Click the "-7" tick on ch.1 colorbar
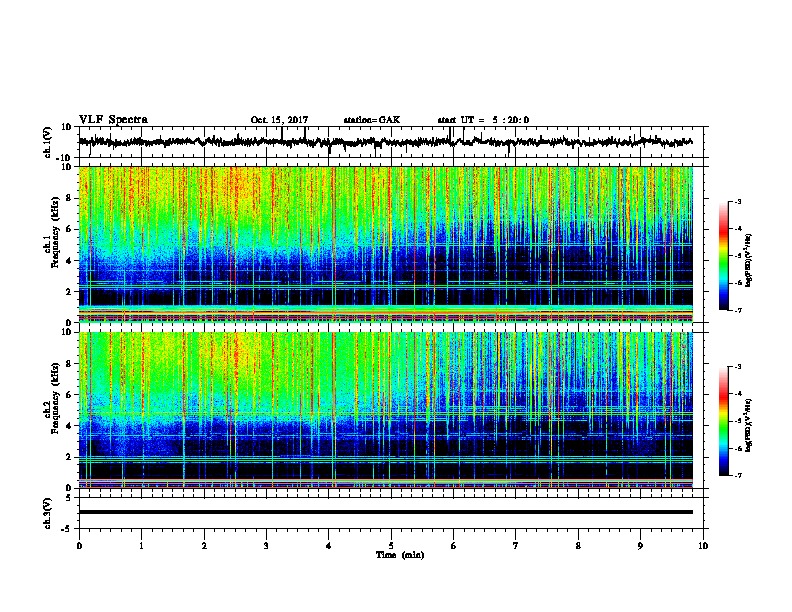Image resolution: width=792 pixels, height=612 pixels. pyautogui.click(x=737, y=310)
